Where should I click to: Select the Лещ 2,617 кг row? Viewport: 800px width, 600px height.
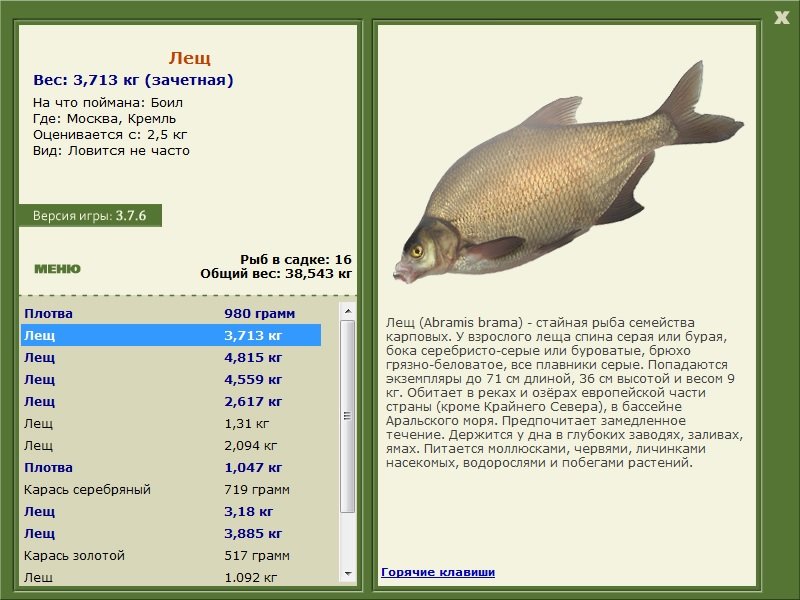point(170,401)
